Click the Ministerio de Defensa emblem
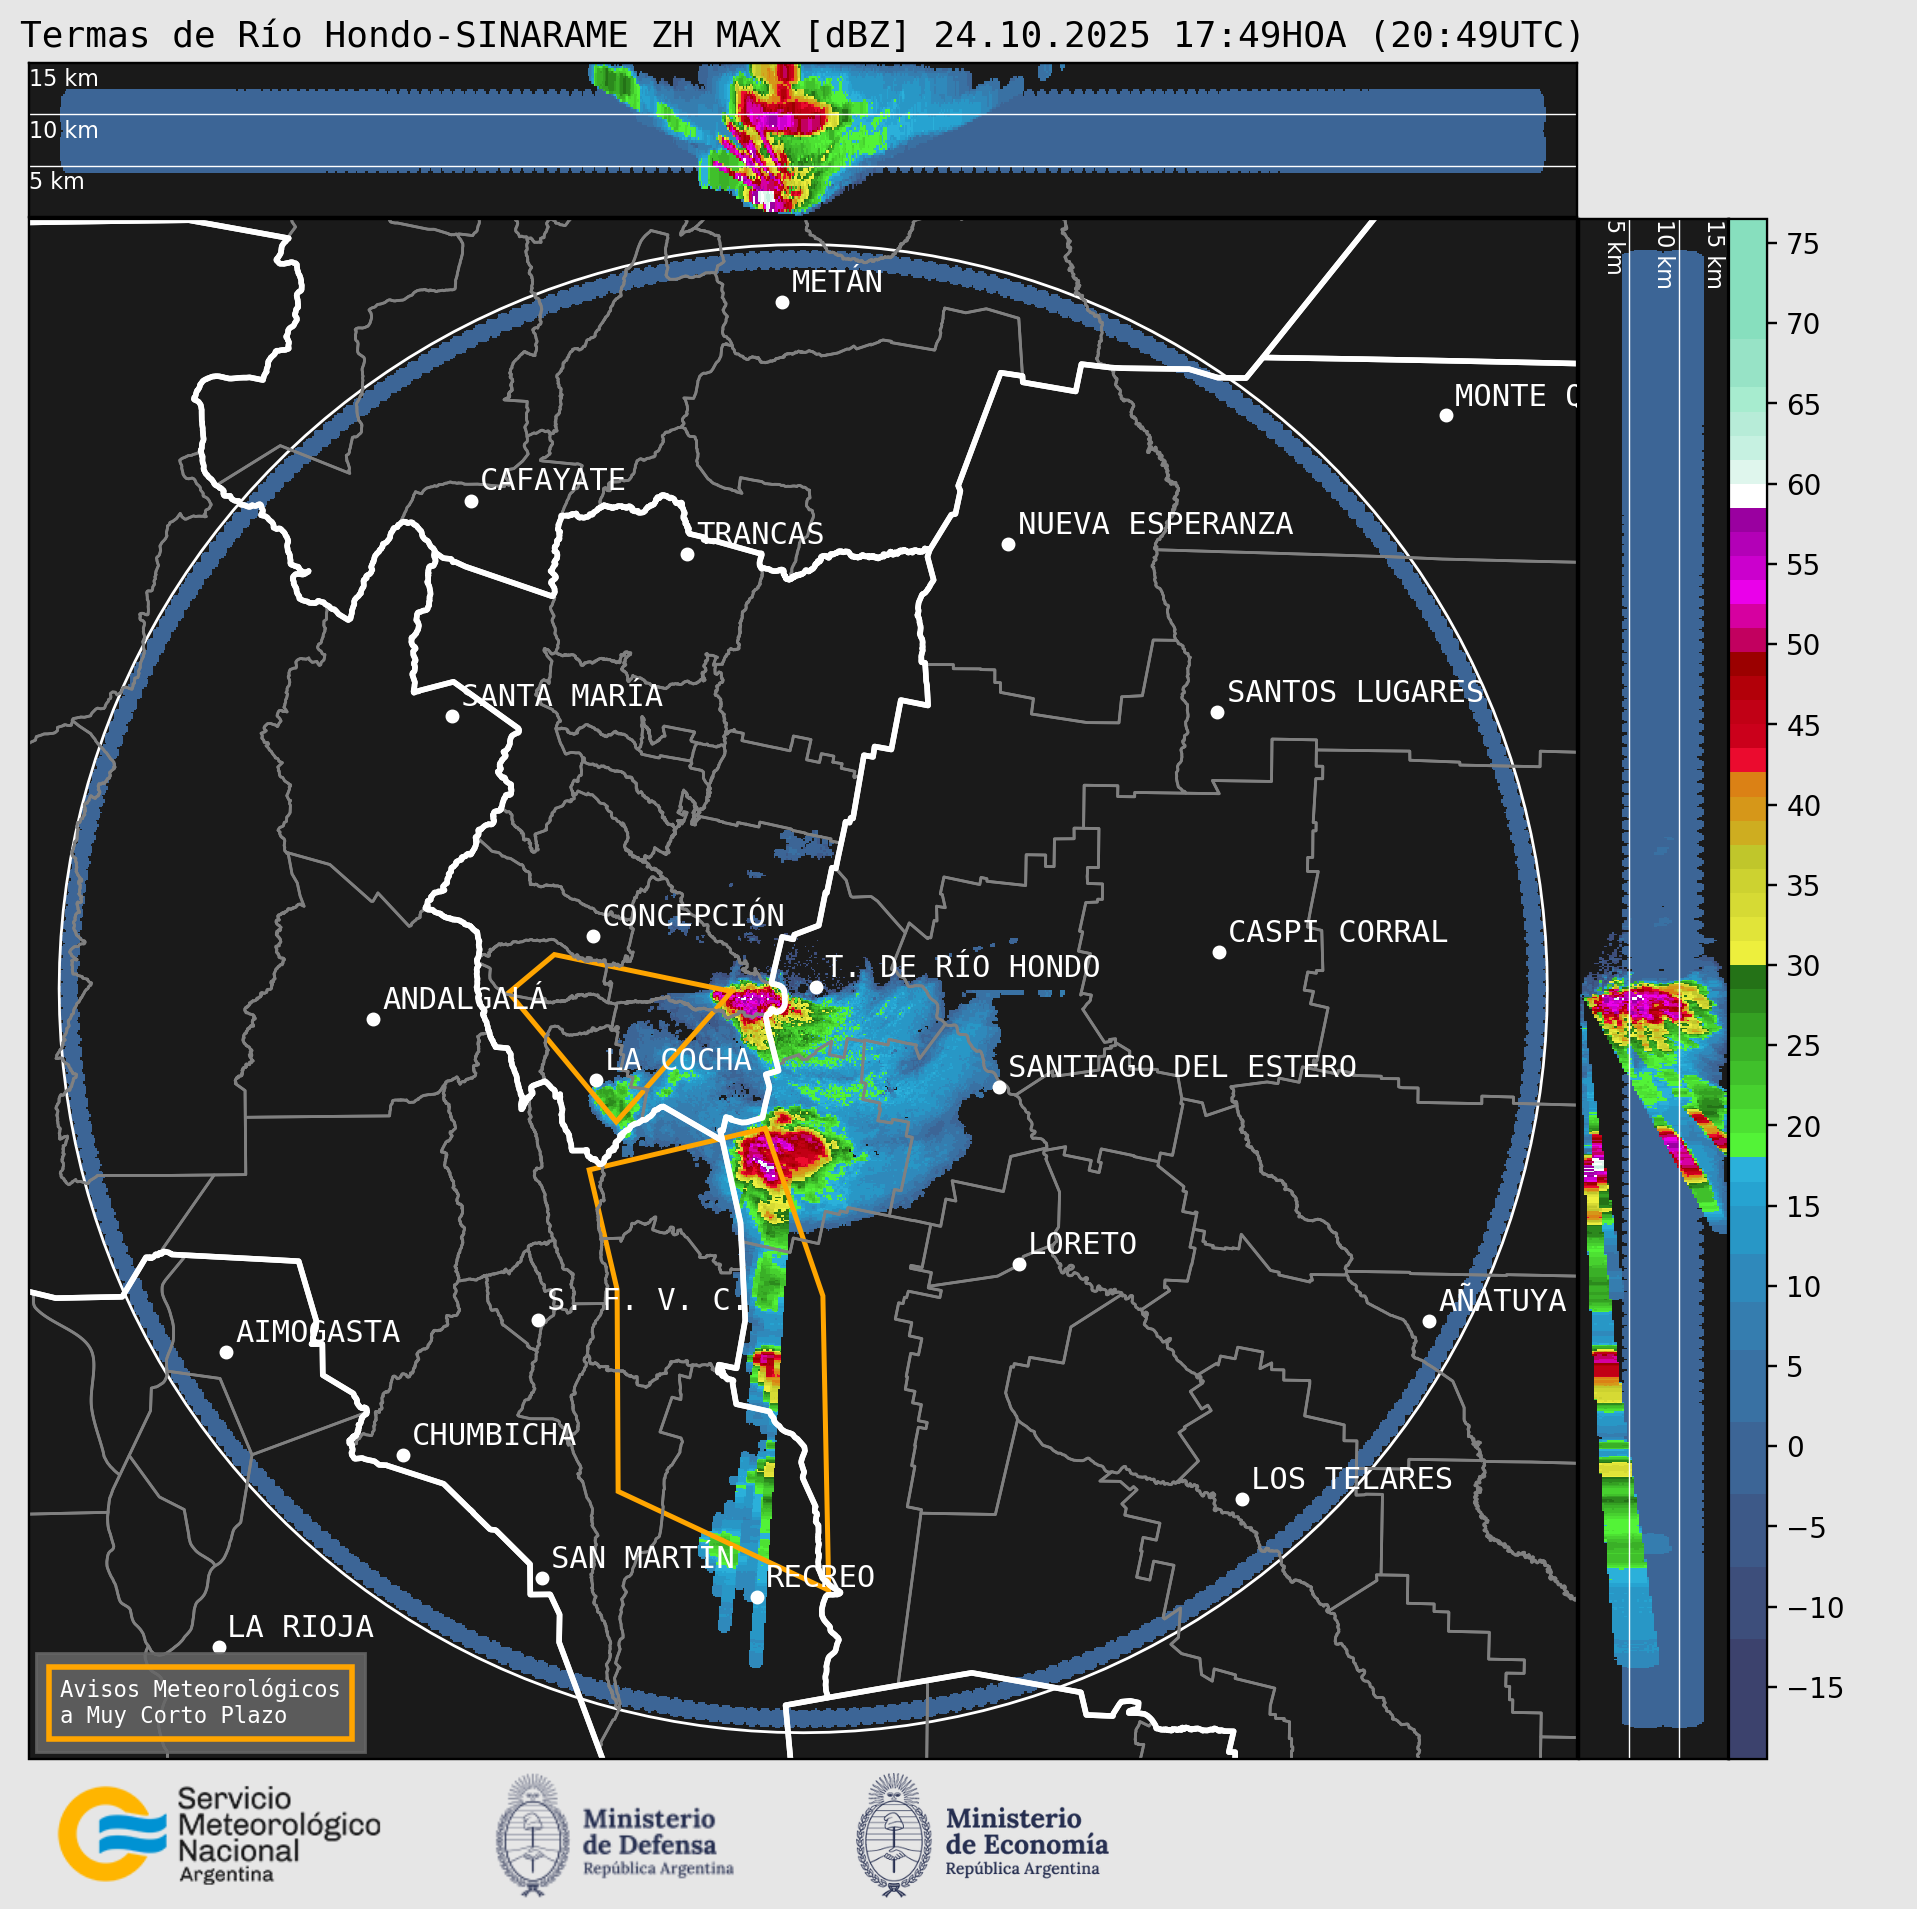The height and width of the screenshot is (1909, 1917). point(533,1835)
